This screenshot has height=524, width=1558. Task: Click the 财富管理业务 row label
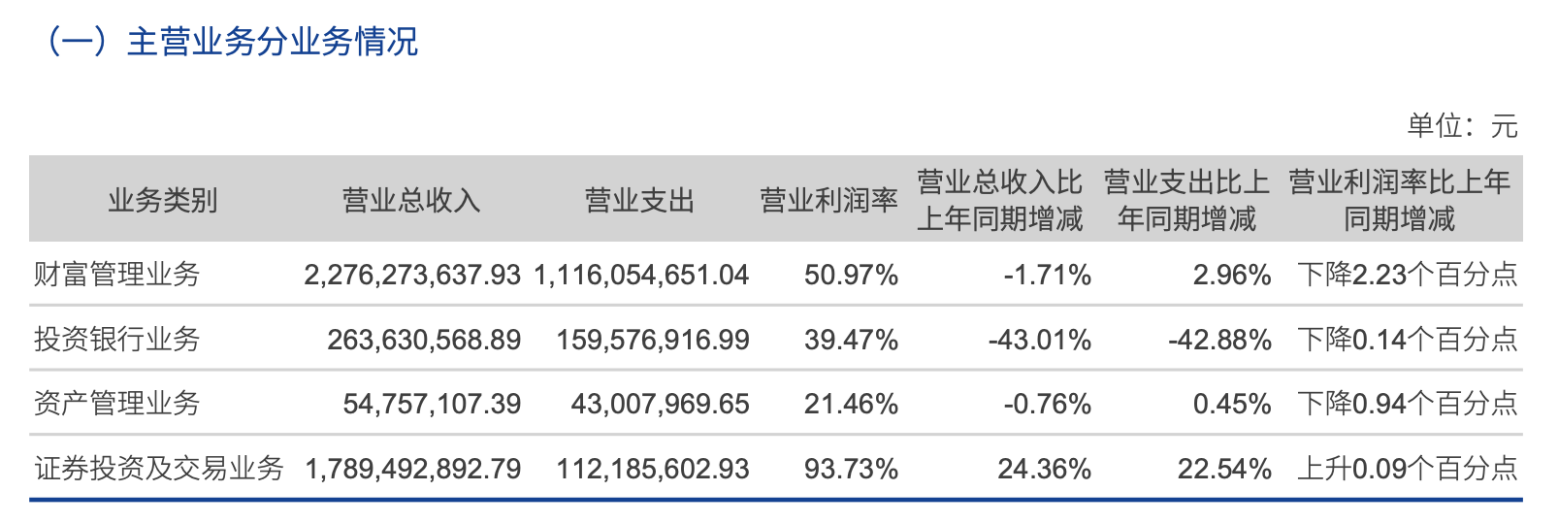[x=117, y=275]
